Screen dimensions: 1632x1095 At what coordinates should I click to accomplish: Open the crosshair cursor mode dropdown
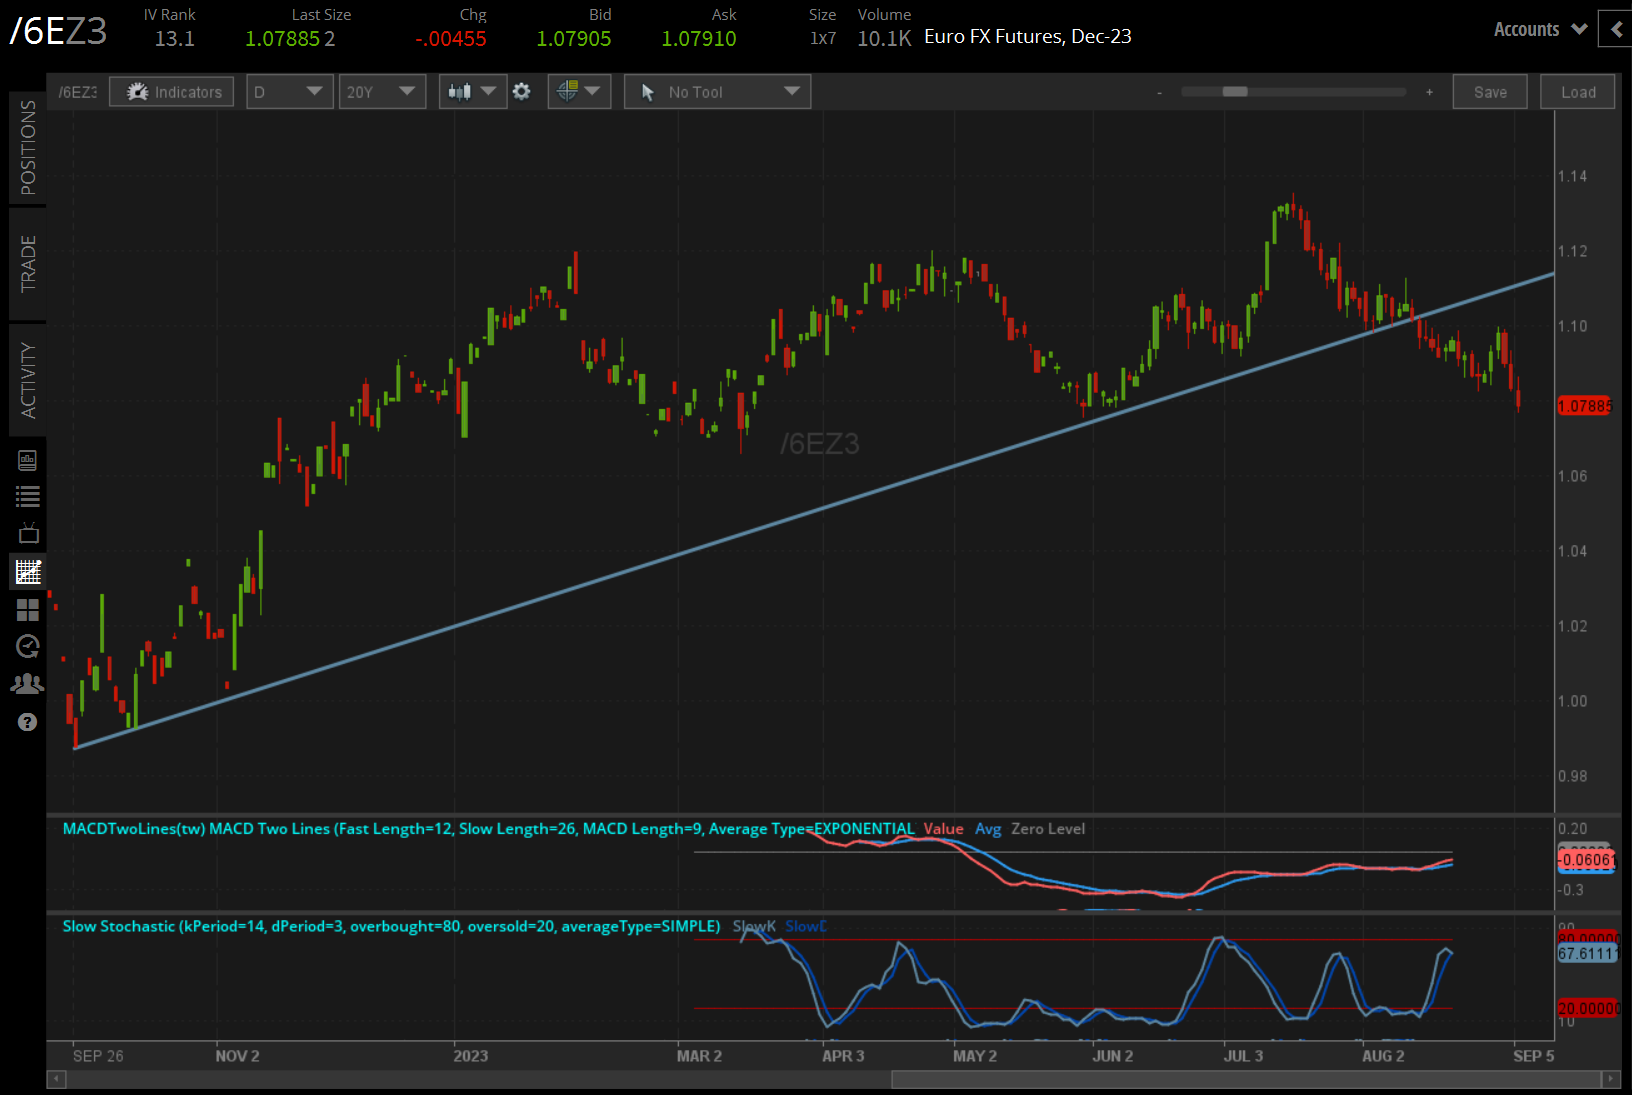(579, 92)
